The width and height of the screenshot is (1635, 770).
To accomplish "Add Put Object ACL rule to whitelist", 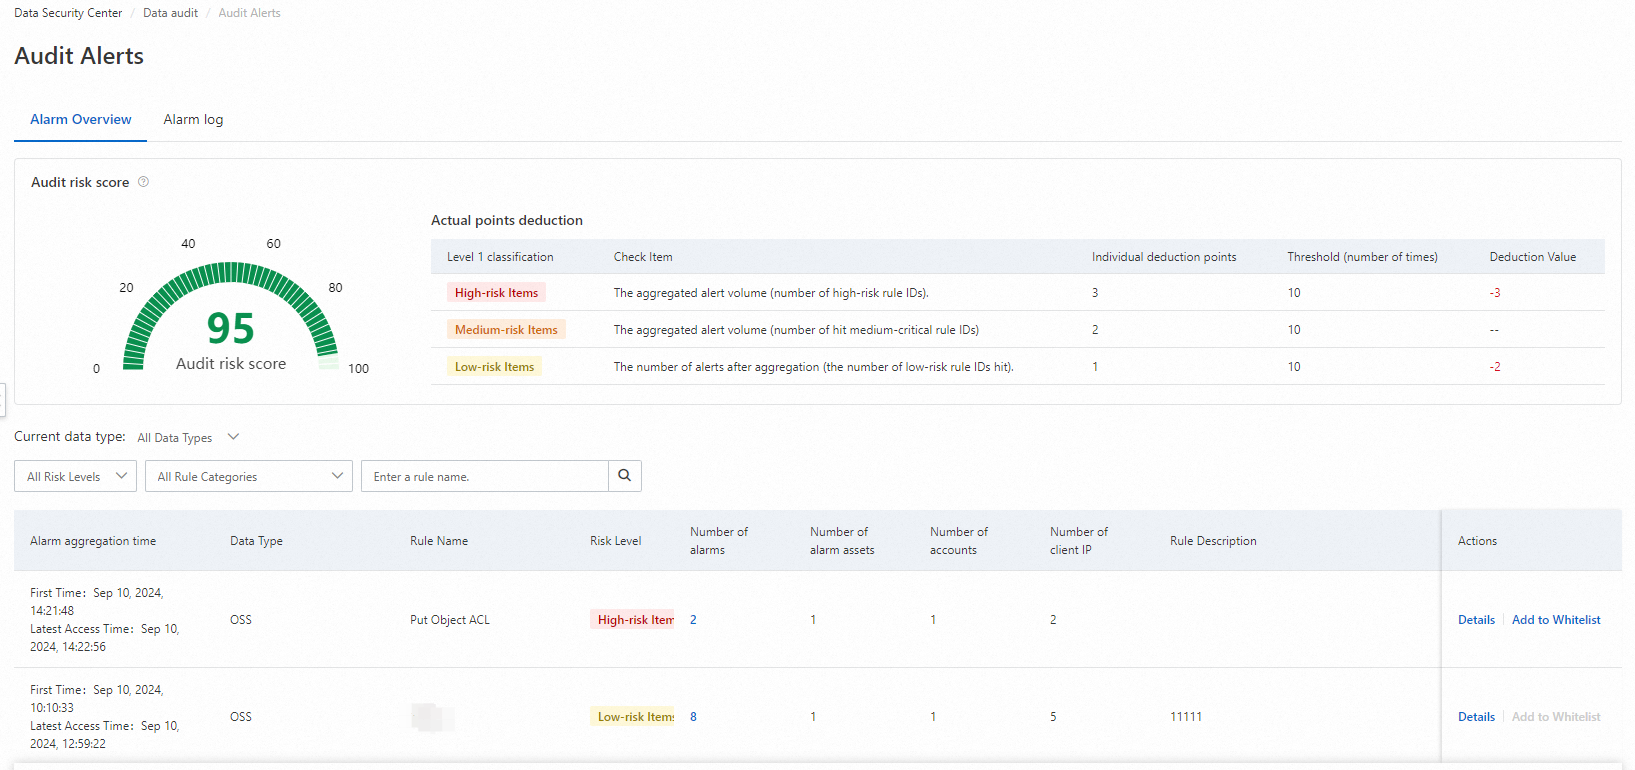I will pyautogui.click(x=1556, y=620).
